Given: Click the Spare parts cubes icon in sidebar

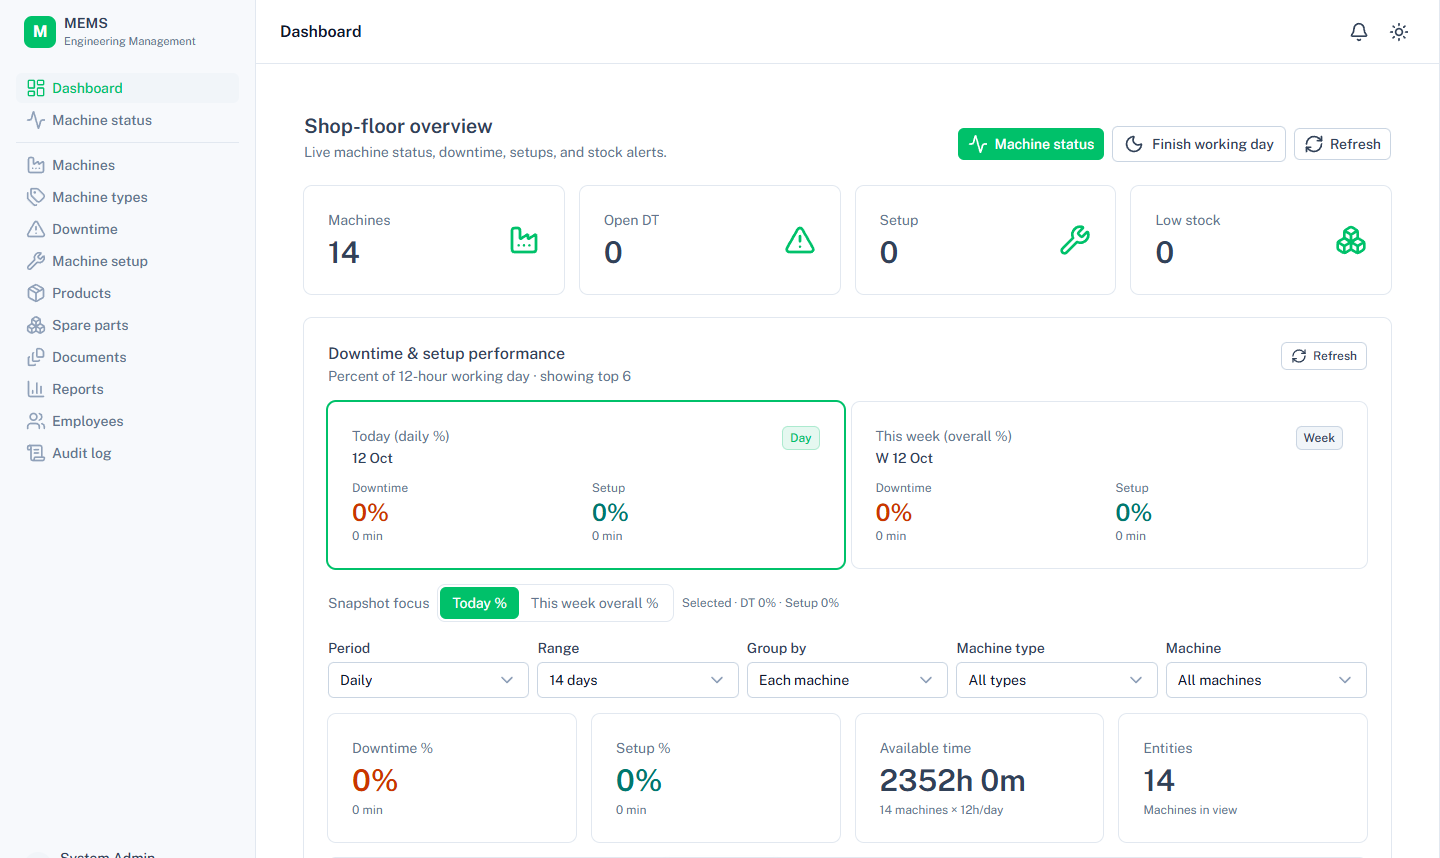Looking at the screenshot, I should click(x=36, y=325).
